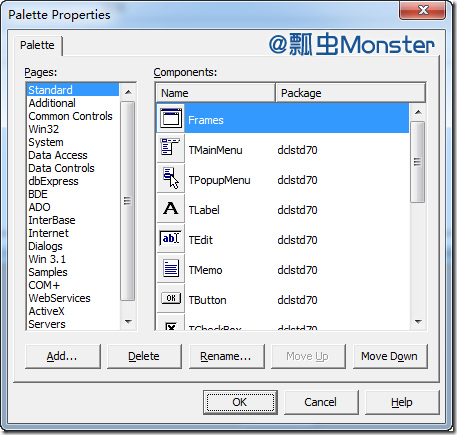Select the Data Controls page
This screenshot has width=457, height=435.
pos(61,168)
